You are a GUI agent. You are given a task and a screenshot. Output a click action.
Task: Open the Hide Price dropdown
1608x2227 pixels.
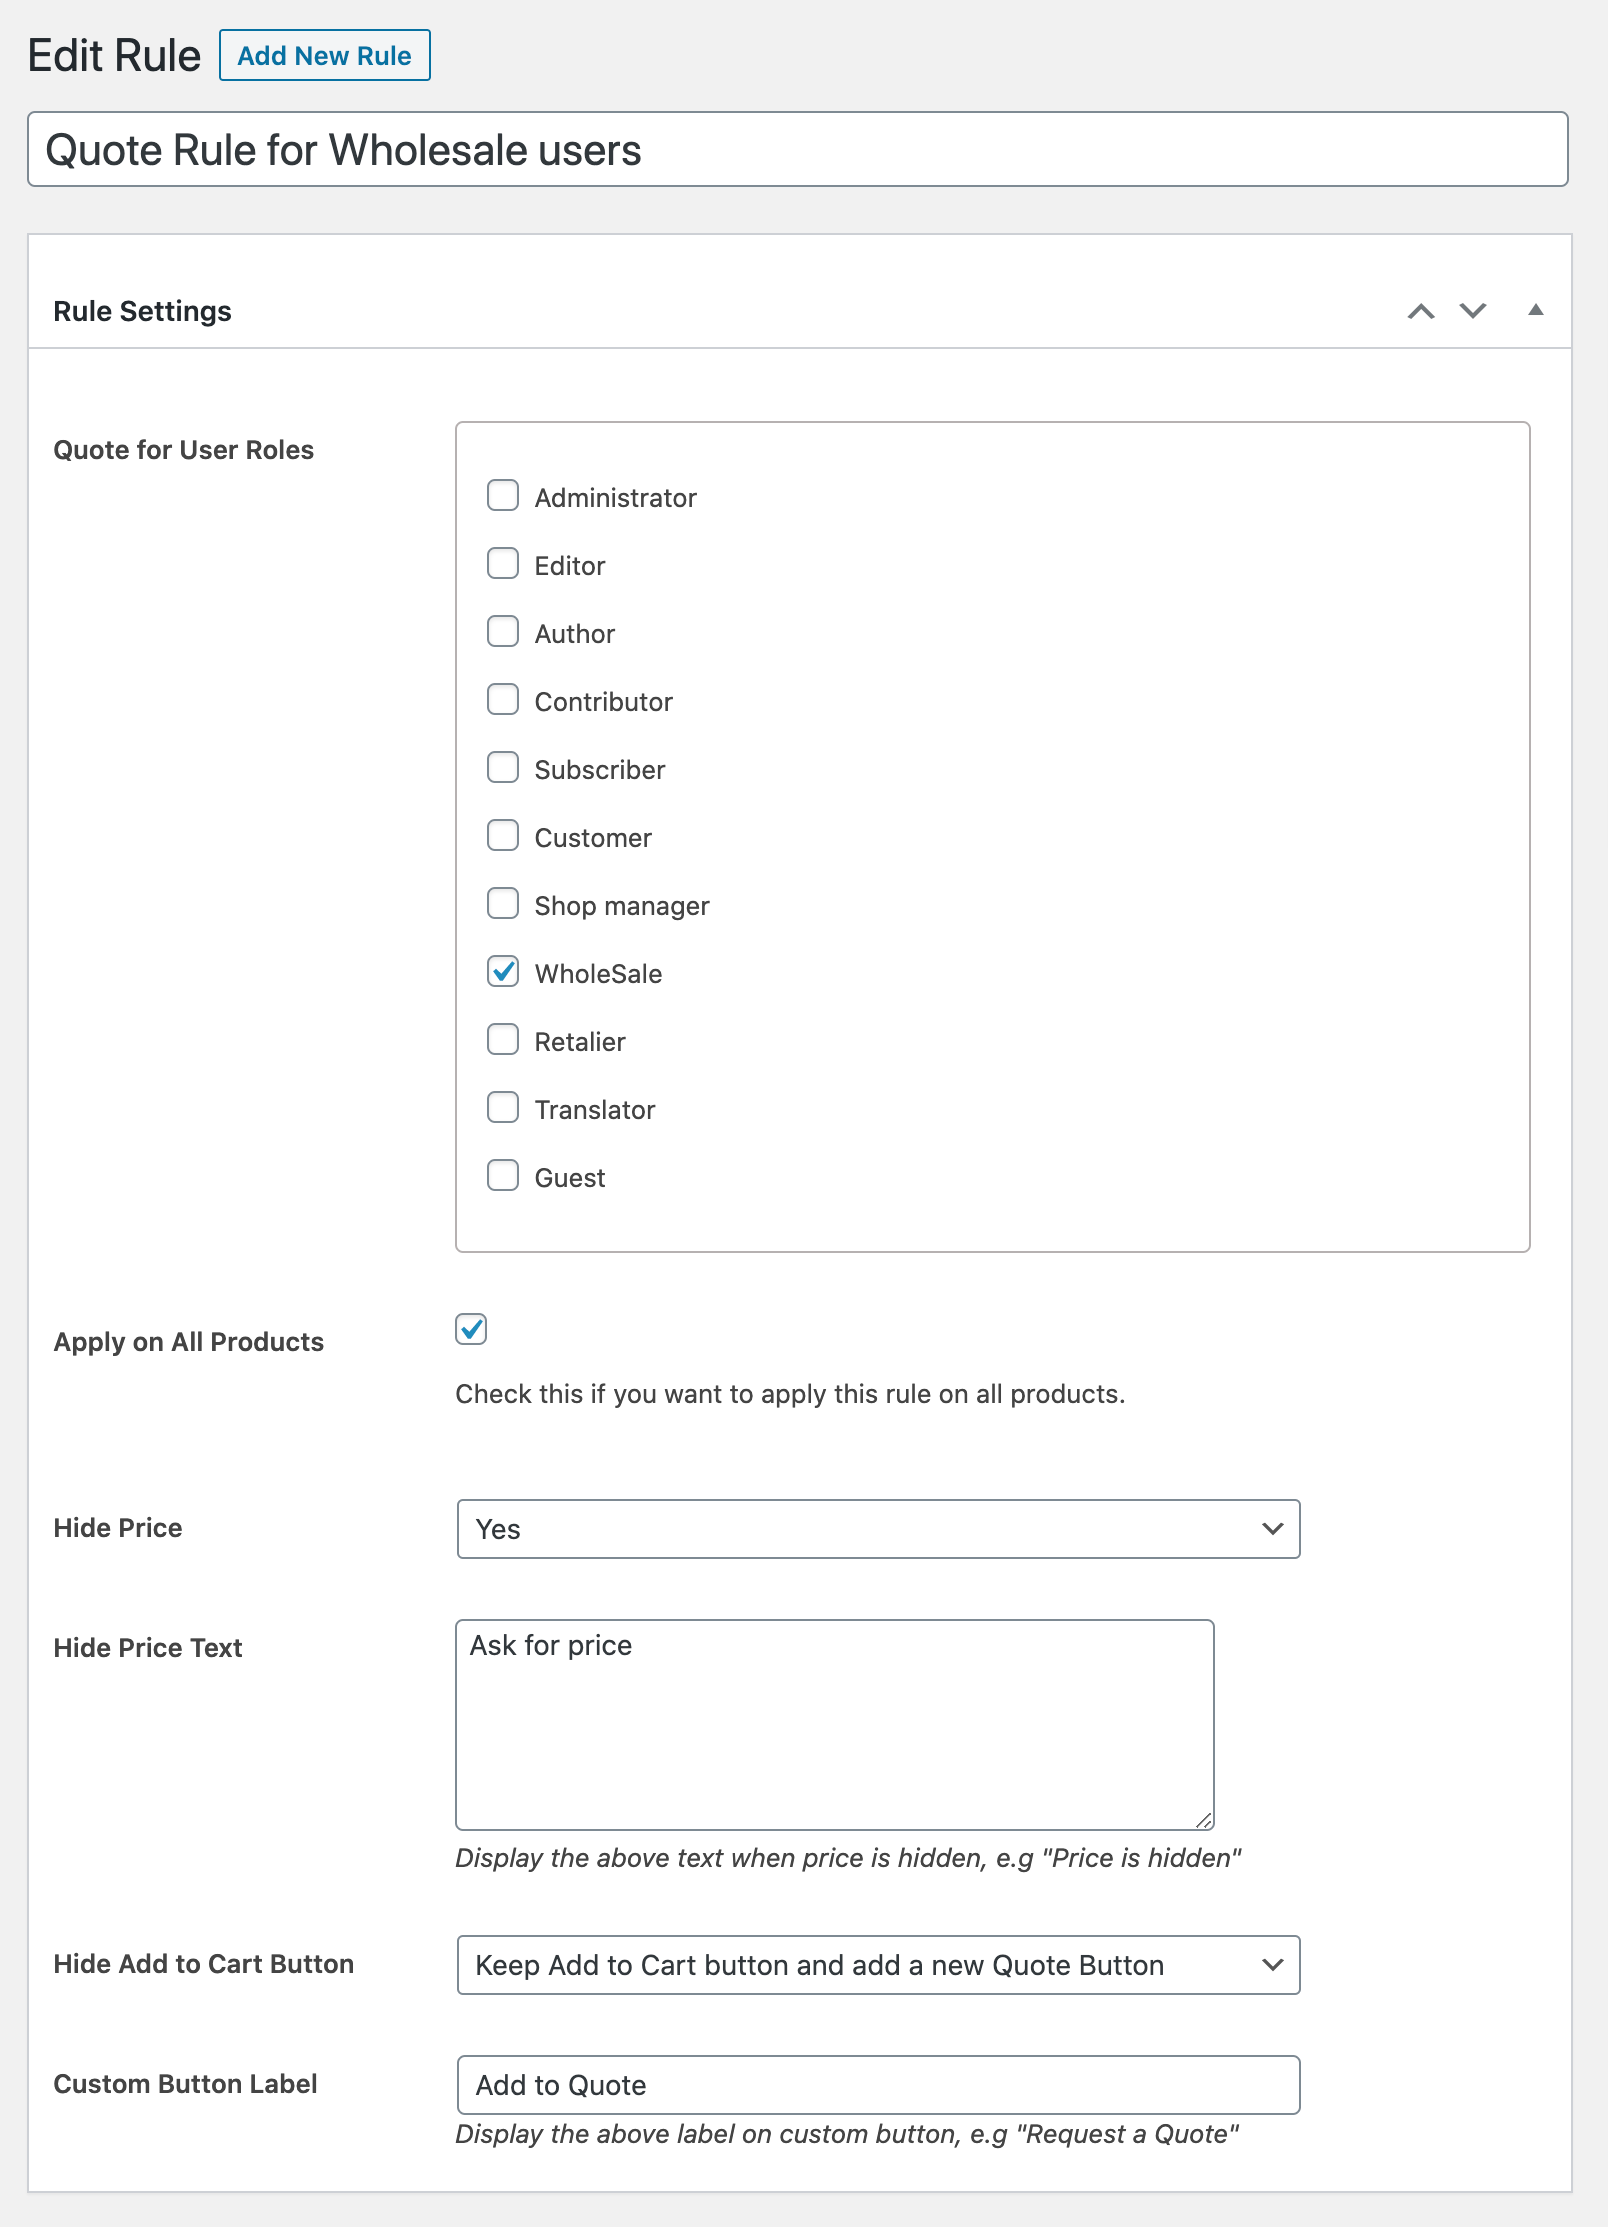tap(878, 1529)
